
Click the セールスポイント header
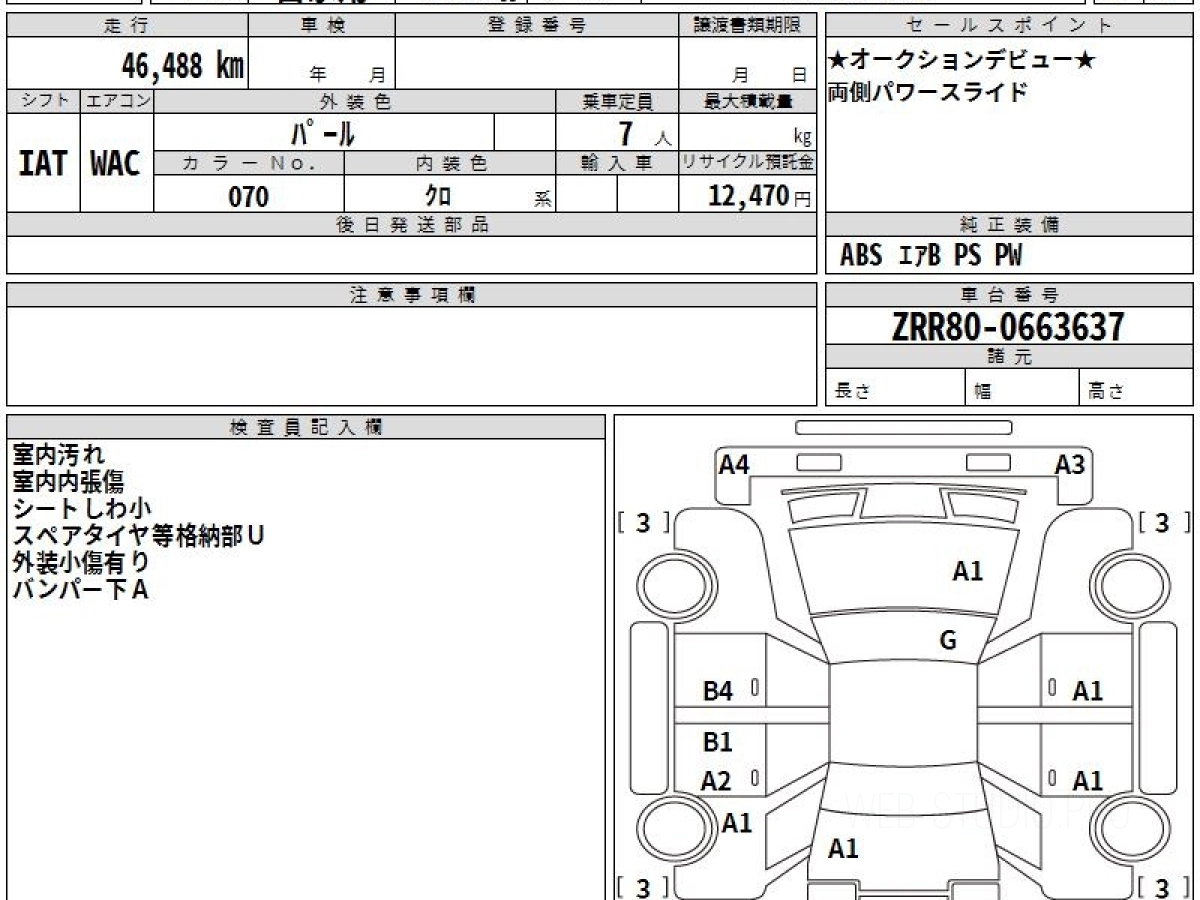[x=1009, y=26]
